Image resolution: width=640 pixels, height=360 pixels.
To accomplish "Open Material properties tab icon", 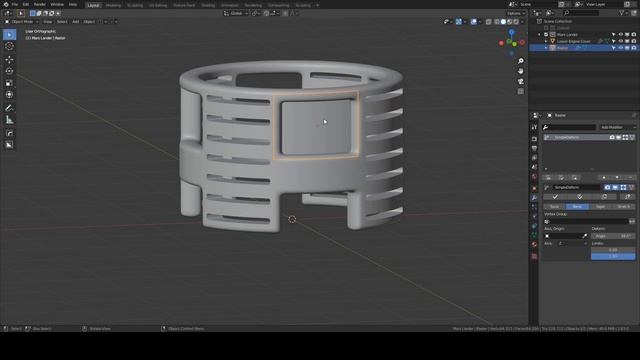I will 534,244.
